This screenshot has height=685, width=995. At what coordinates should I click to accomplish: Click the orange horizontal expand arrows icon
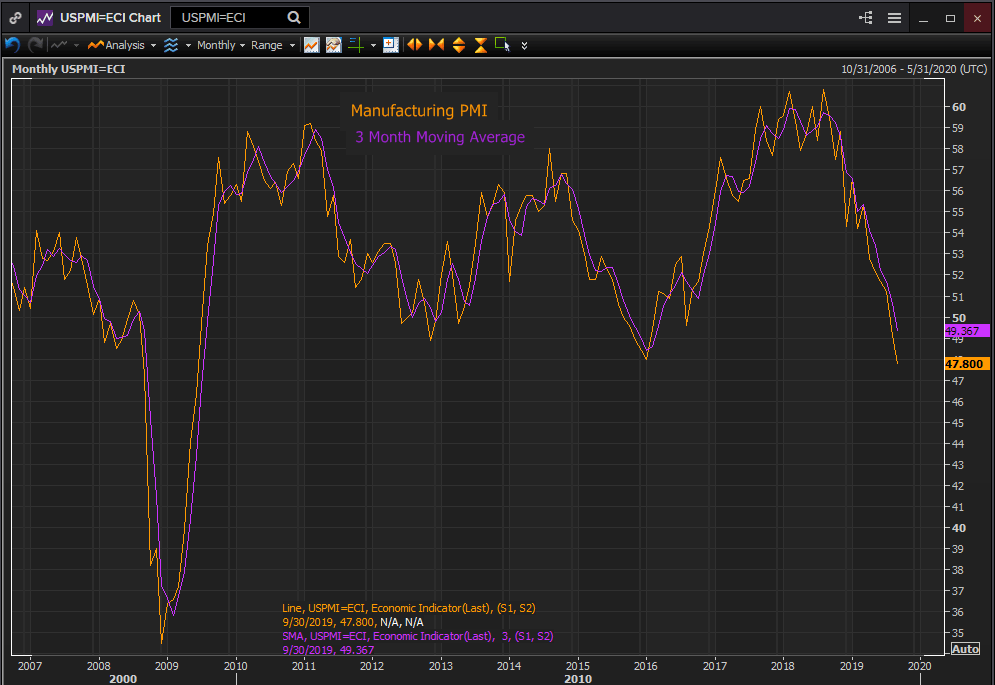pos(413,45)
